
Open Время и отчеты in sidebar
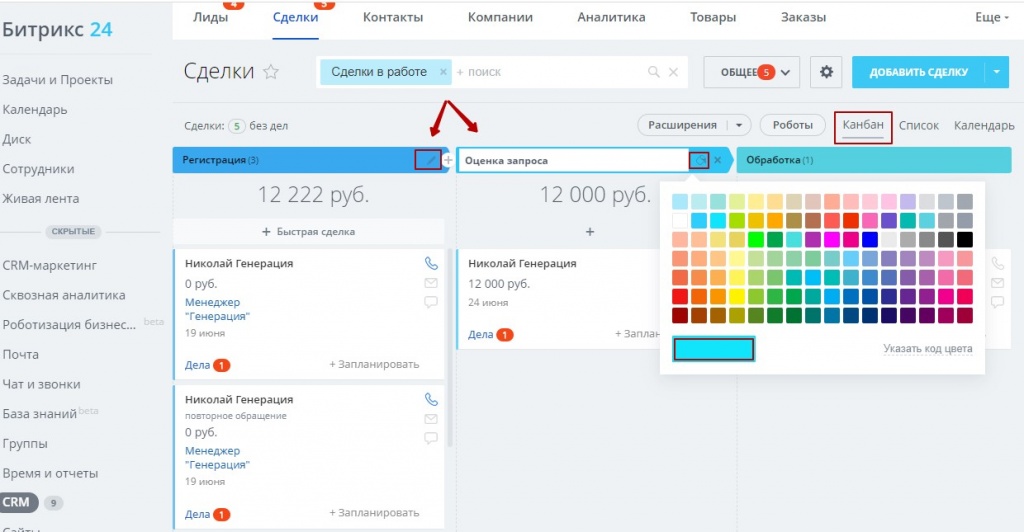coord(50,473)
